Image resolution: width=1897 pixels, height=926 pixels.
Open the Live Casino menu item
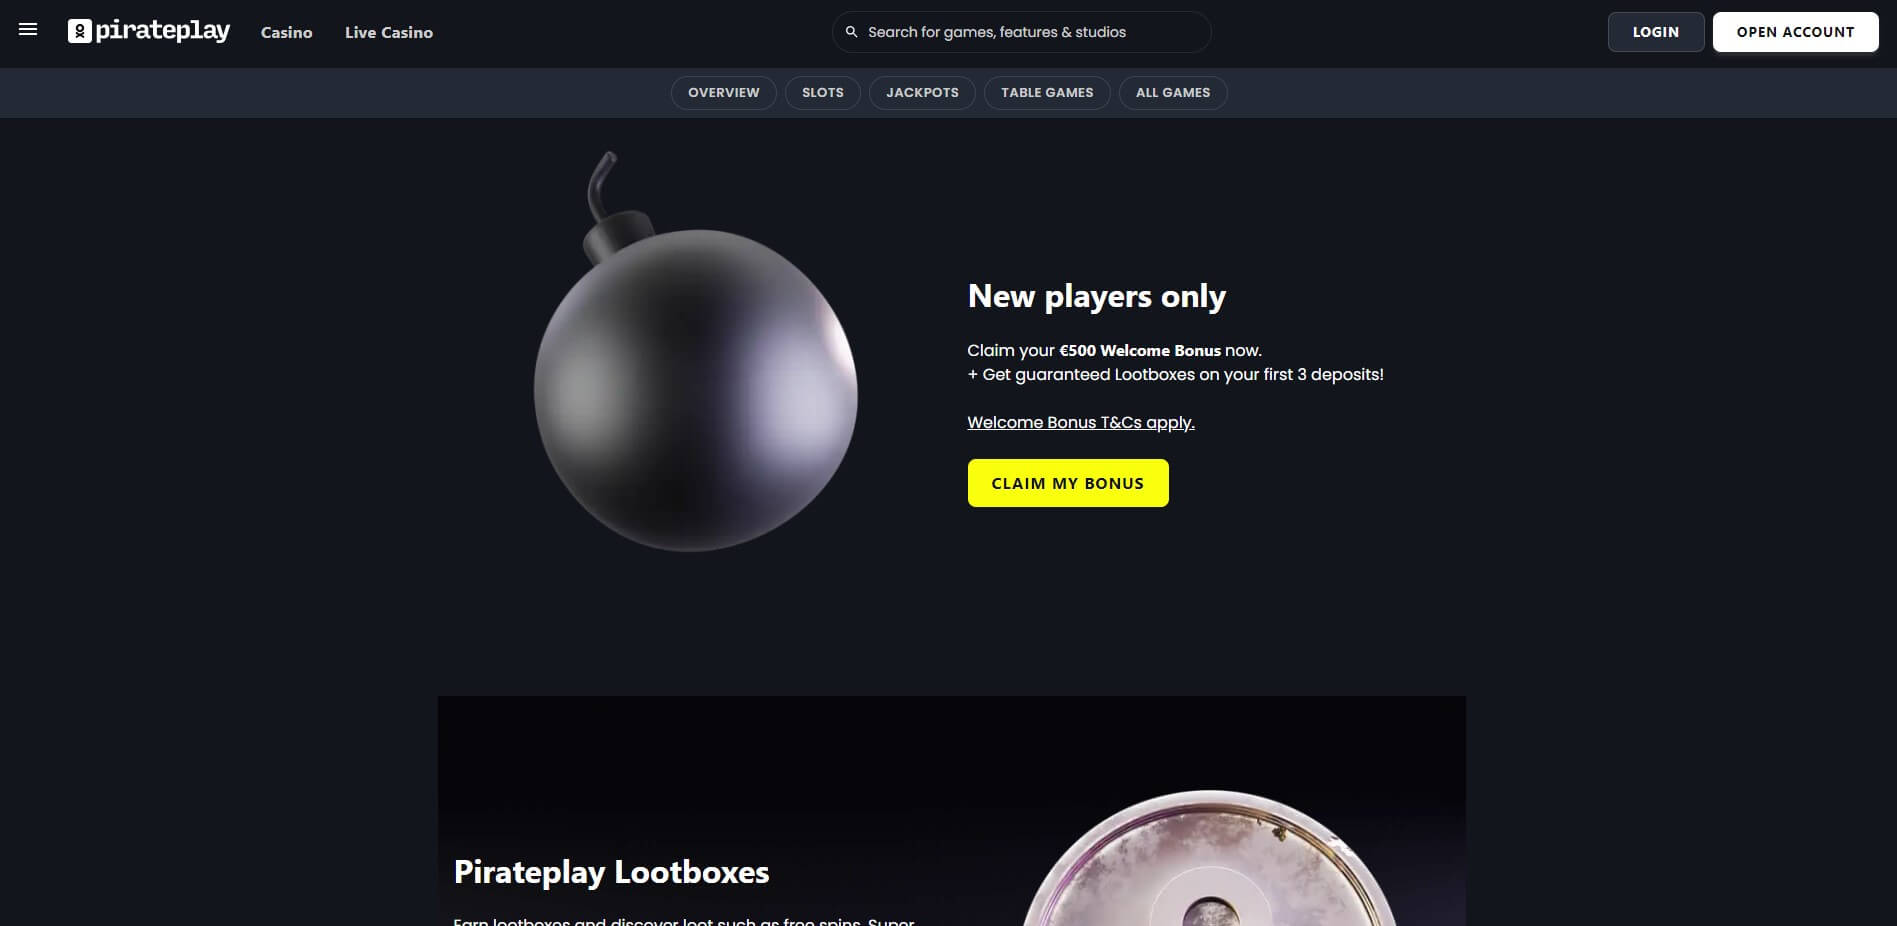[x=389, y=32]
